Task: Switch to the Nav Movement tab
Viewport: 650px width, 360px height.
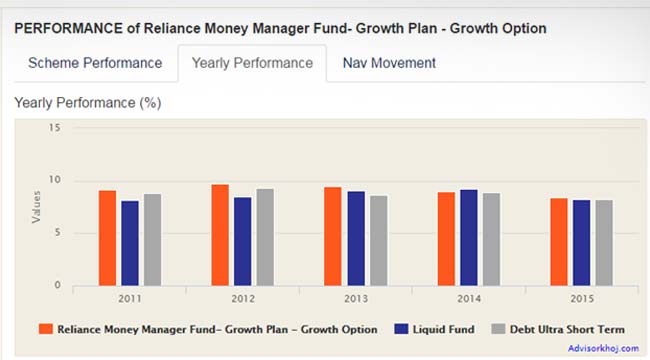Action: coord(389,63)
